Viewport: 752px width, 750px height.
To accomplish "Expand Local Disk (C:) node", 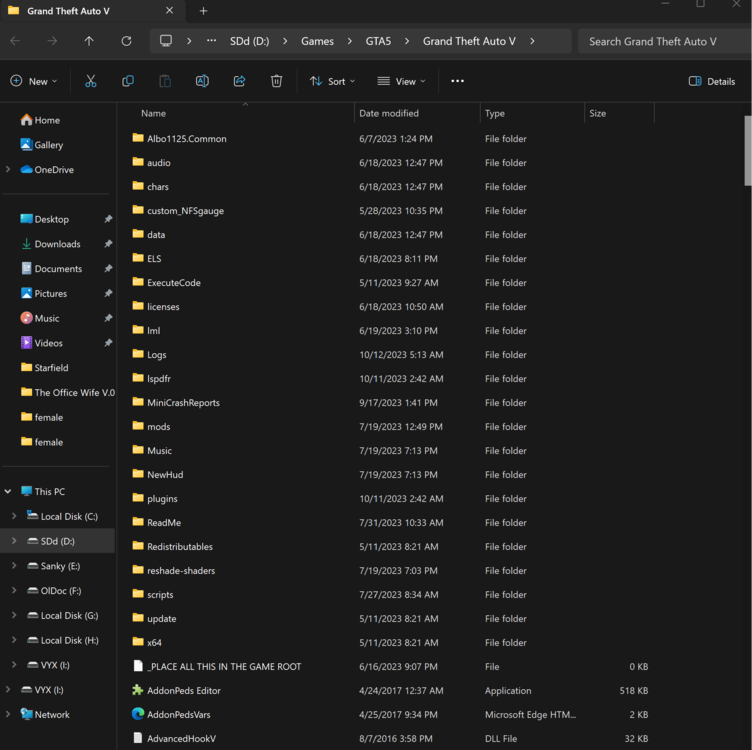I will coord(14,516).
